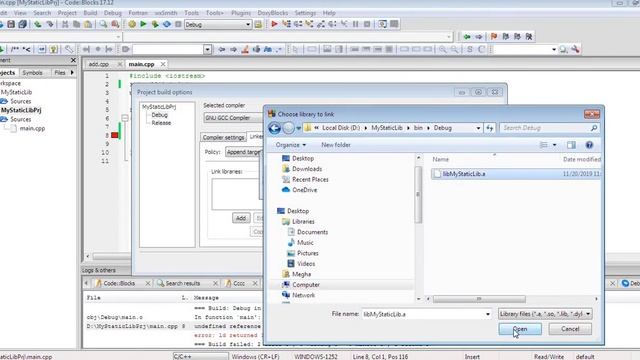640x360 pixels.
Task: Click the red breakpoint marker on line 8
Action: (x=115, y=135)
